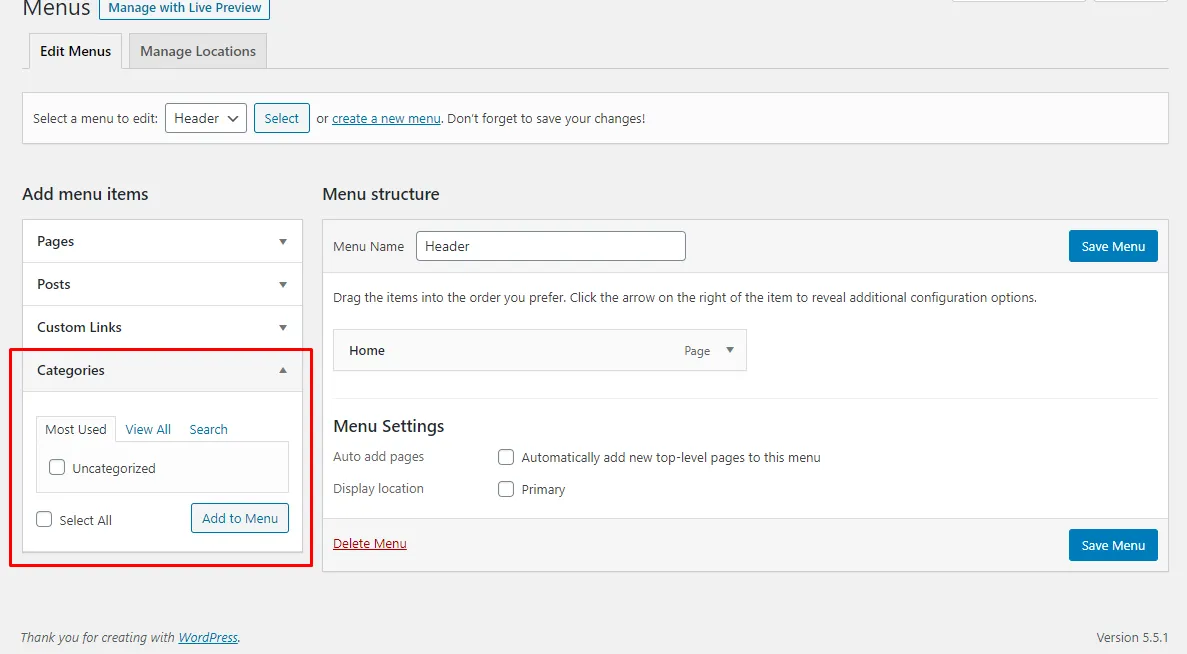Screen dimensions: 1187x654
Task: Open the Select a menu dropdown
Action: click(206, 118)
